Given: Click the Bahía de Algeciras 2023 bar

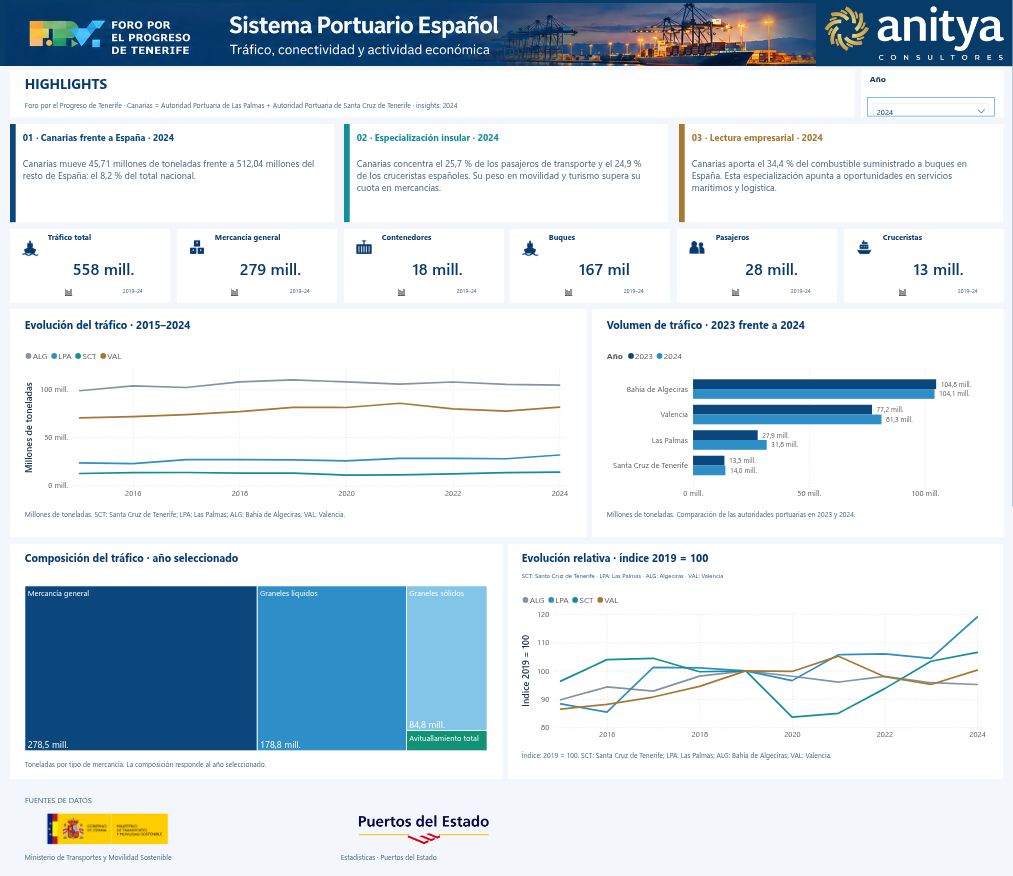Looking at the screenshot, I should [814, 384].
